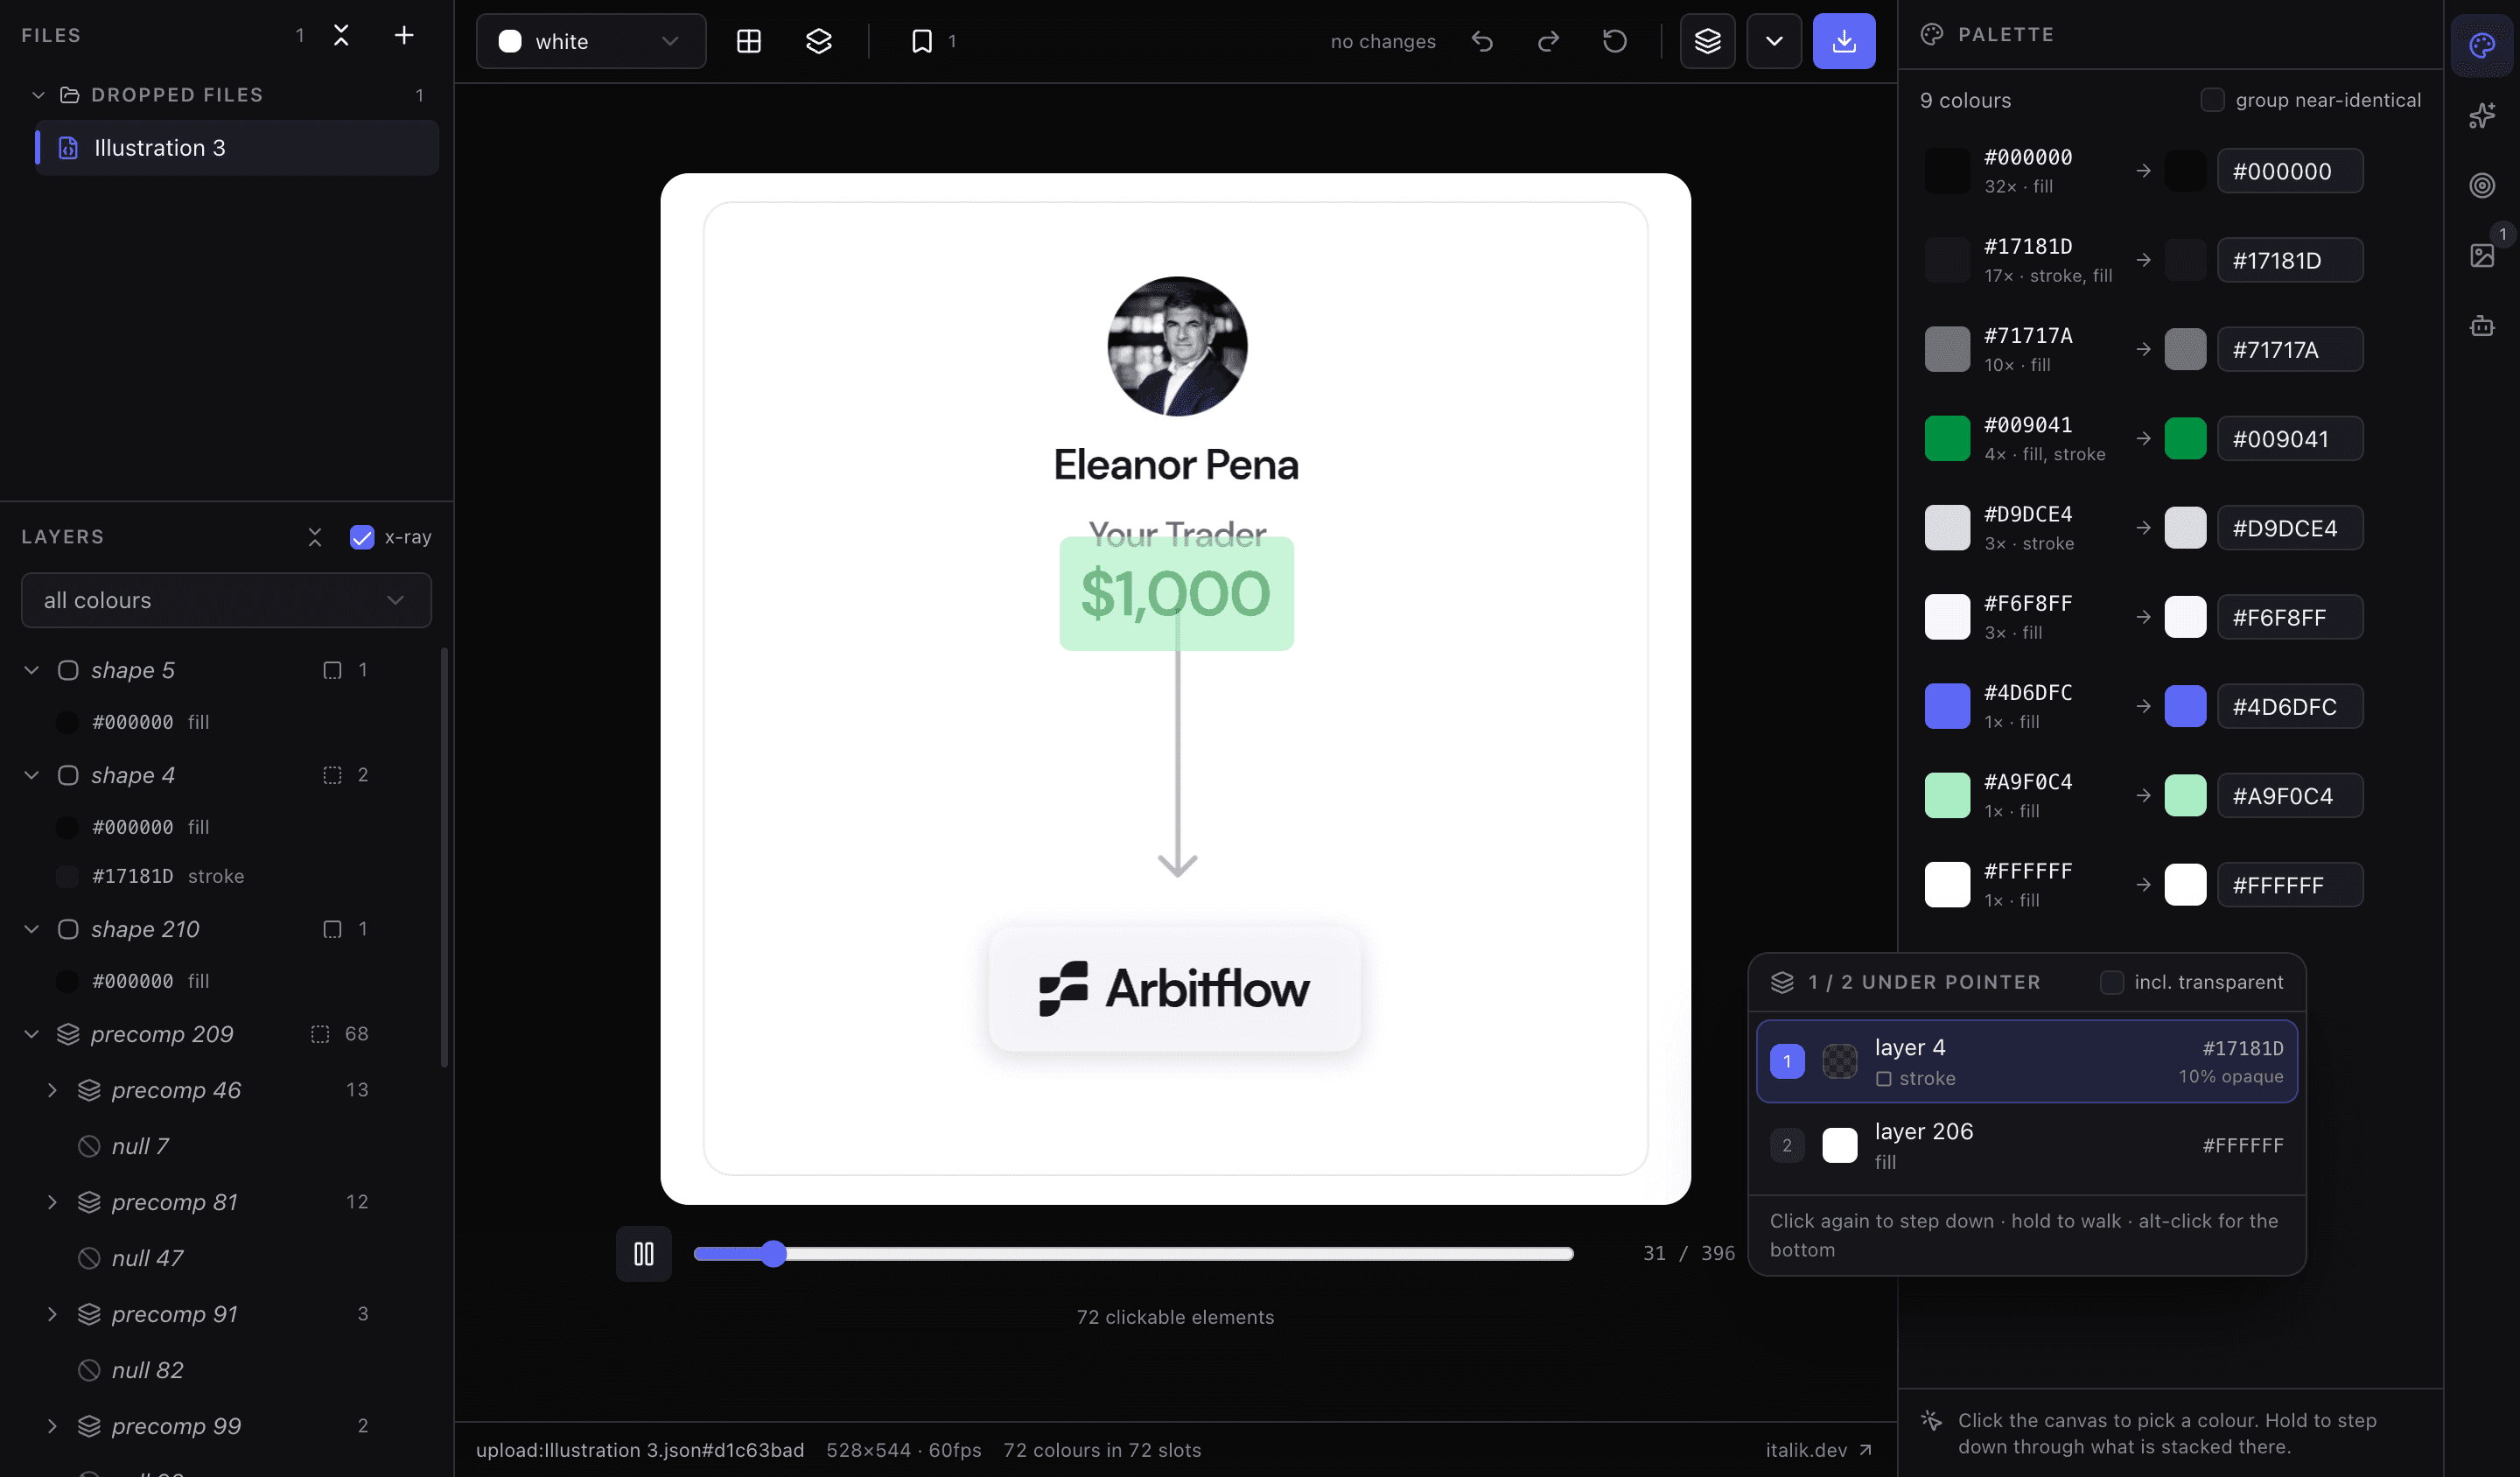The width and height of the screenshot is (2520, 1477).
Task: Open the image assets icon with badge
Action: tap(2481, 256)
